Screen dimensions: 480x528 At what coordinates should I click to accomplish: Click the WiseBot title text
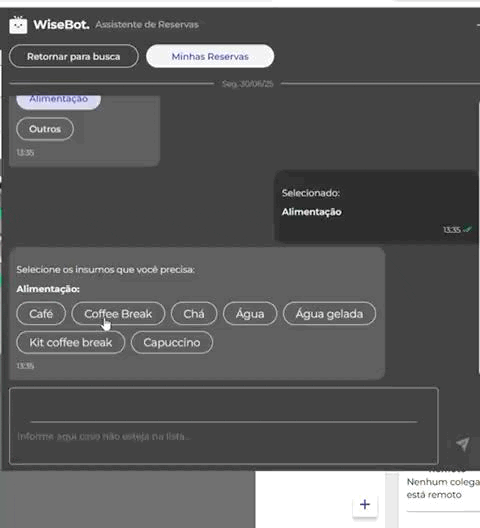[x=61, y=25]
